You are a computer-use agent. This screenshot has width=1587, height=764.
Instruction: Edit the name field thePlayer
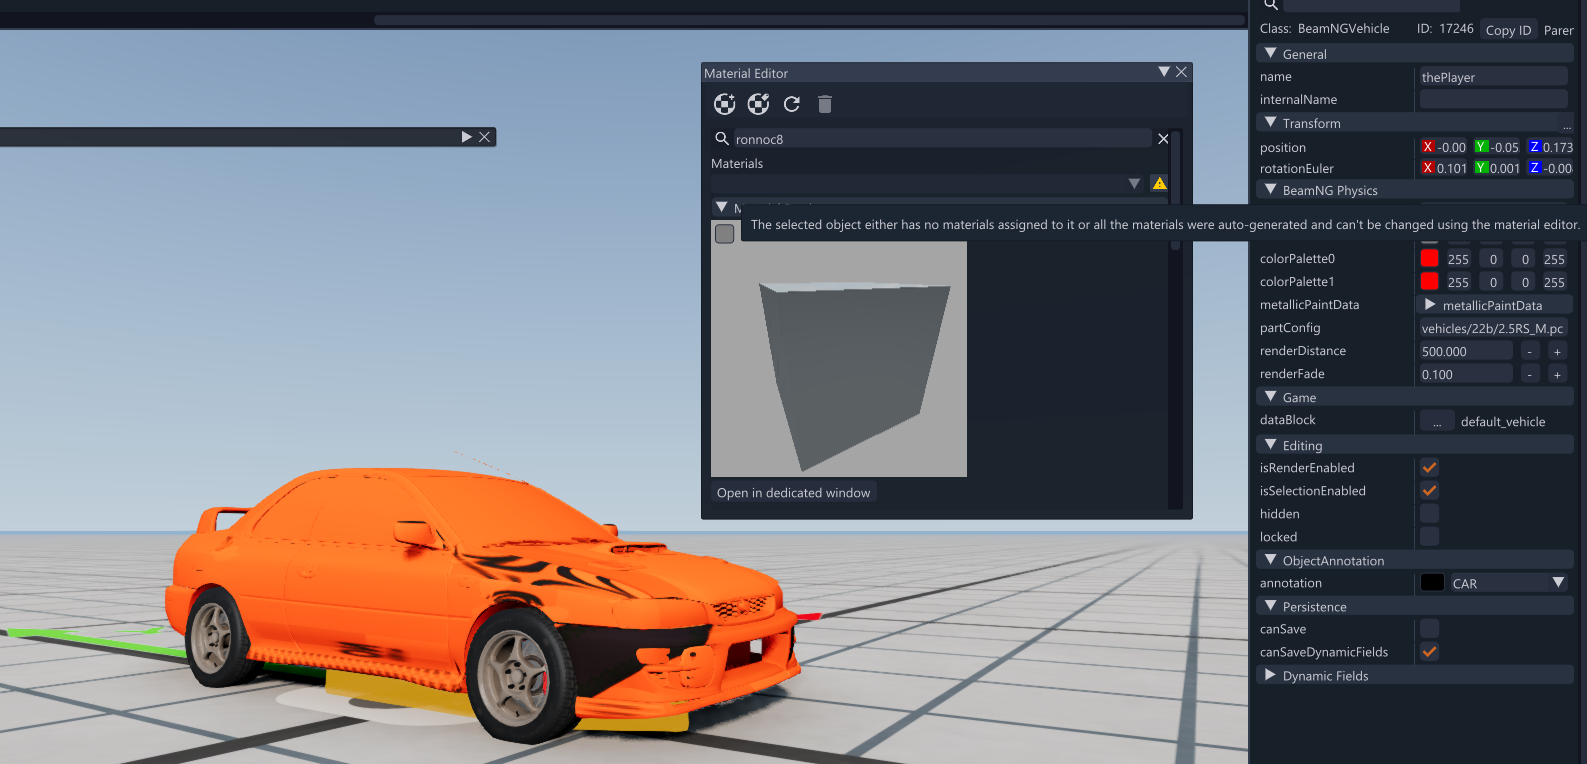click(1493, 76)
